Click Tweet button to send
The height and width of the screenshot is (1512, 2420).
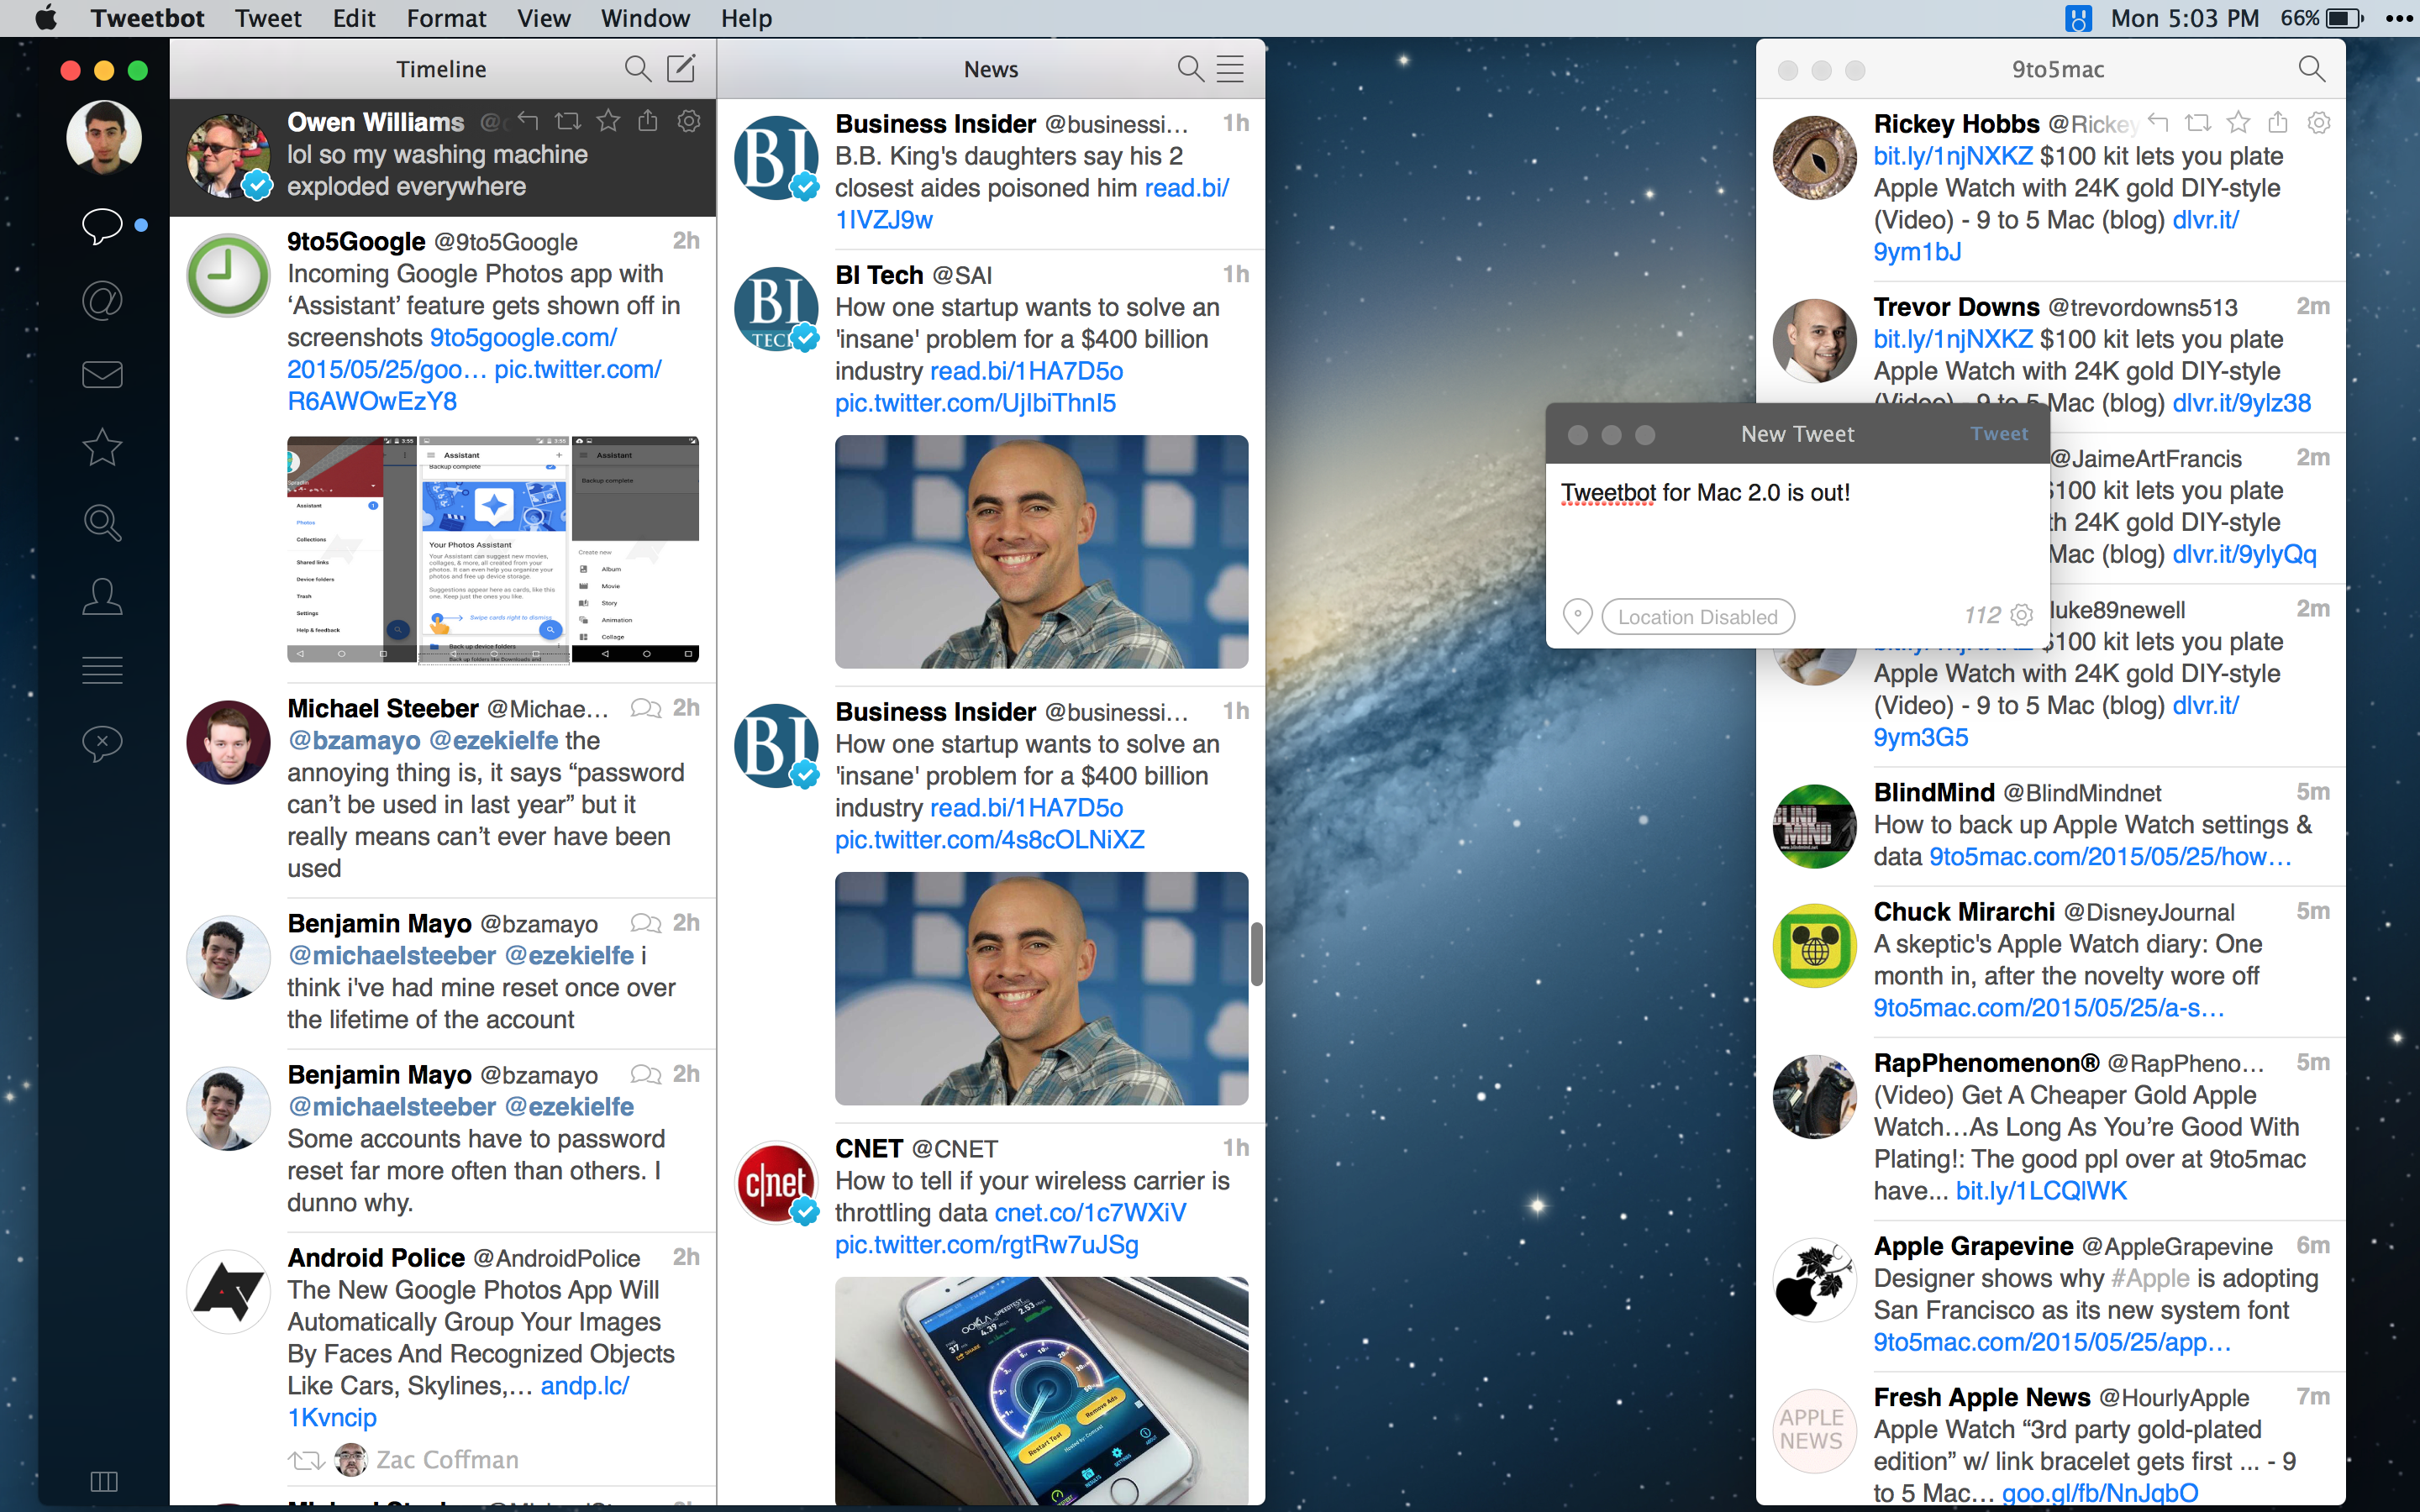pos(1999,434)
